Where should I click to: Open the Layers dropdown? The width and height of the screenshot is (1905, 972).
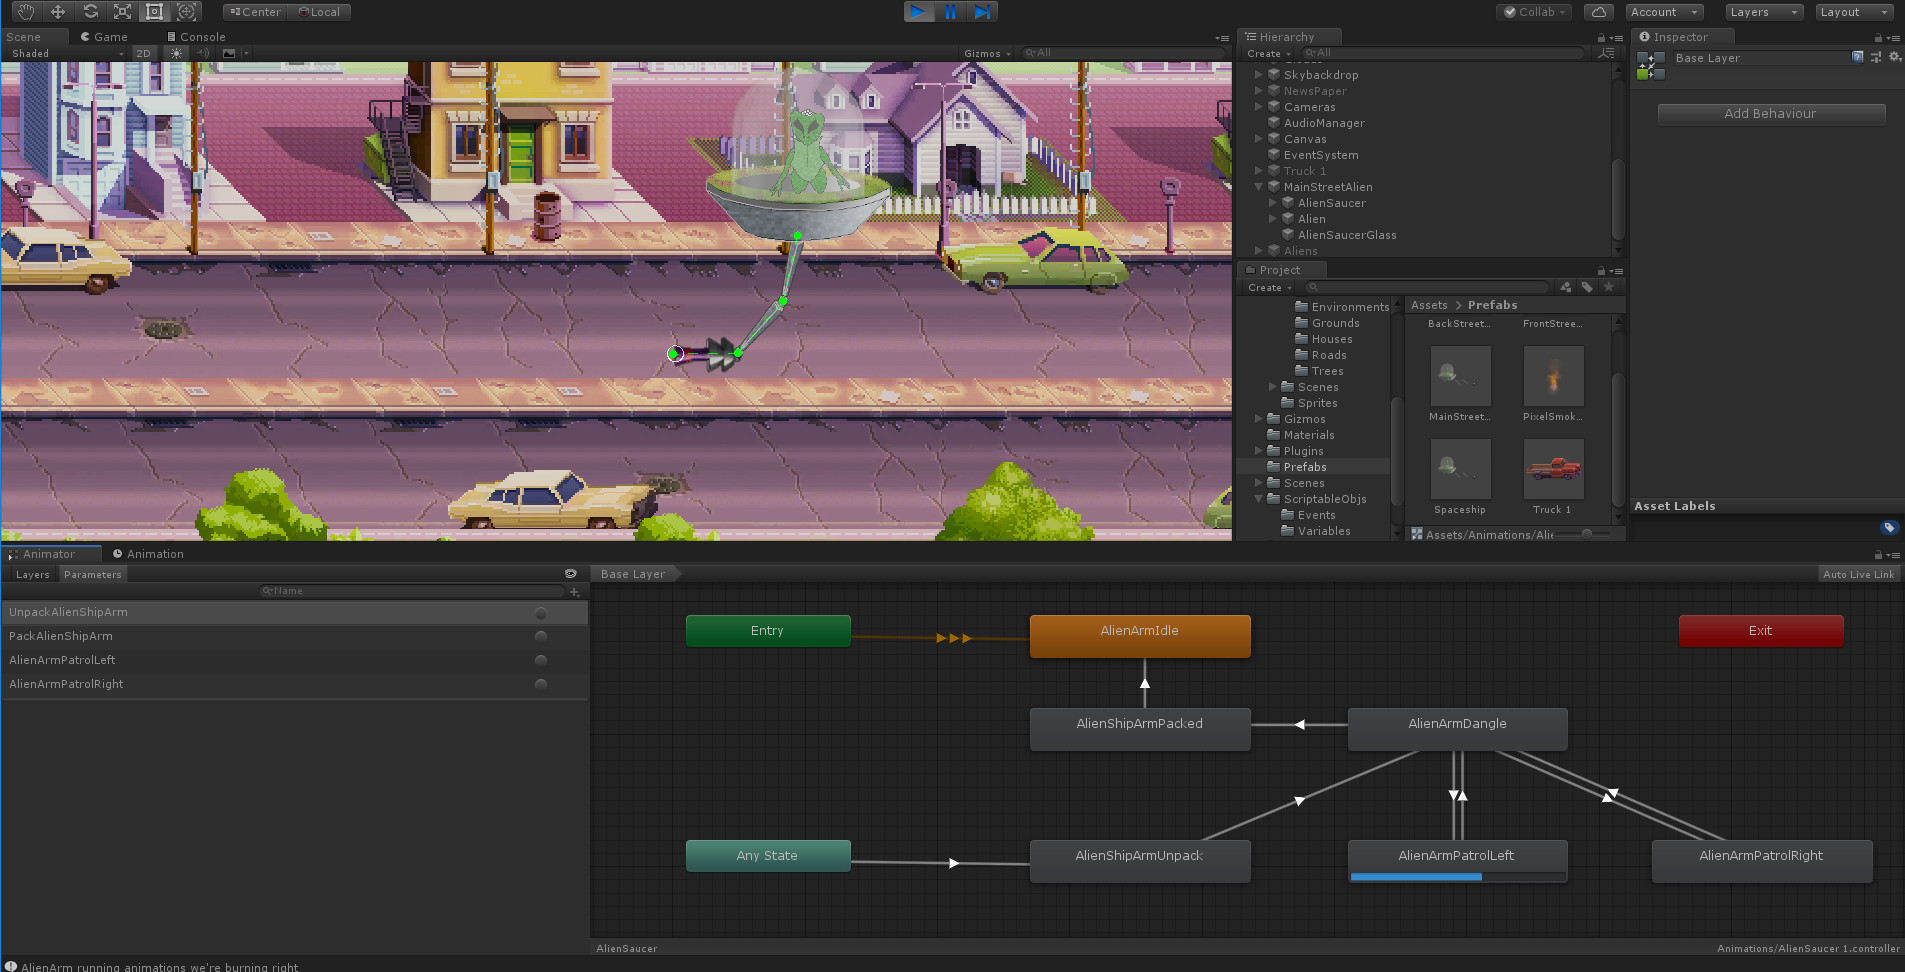pos(1765,12)
